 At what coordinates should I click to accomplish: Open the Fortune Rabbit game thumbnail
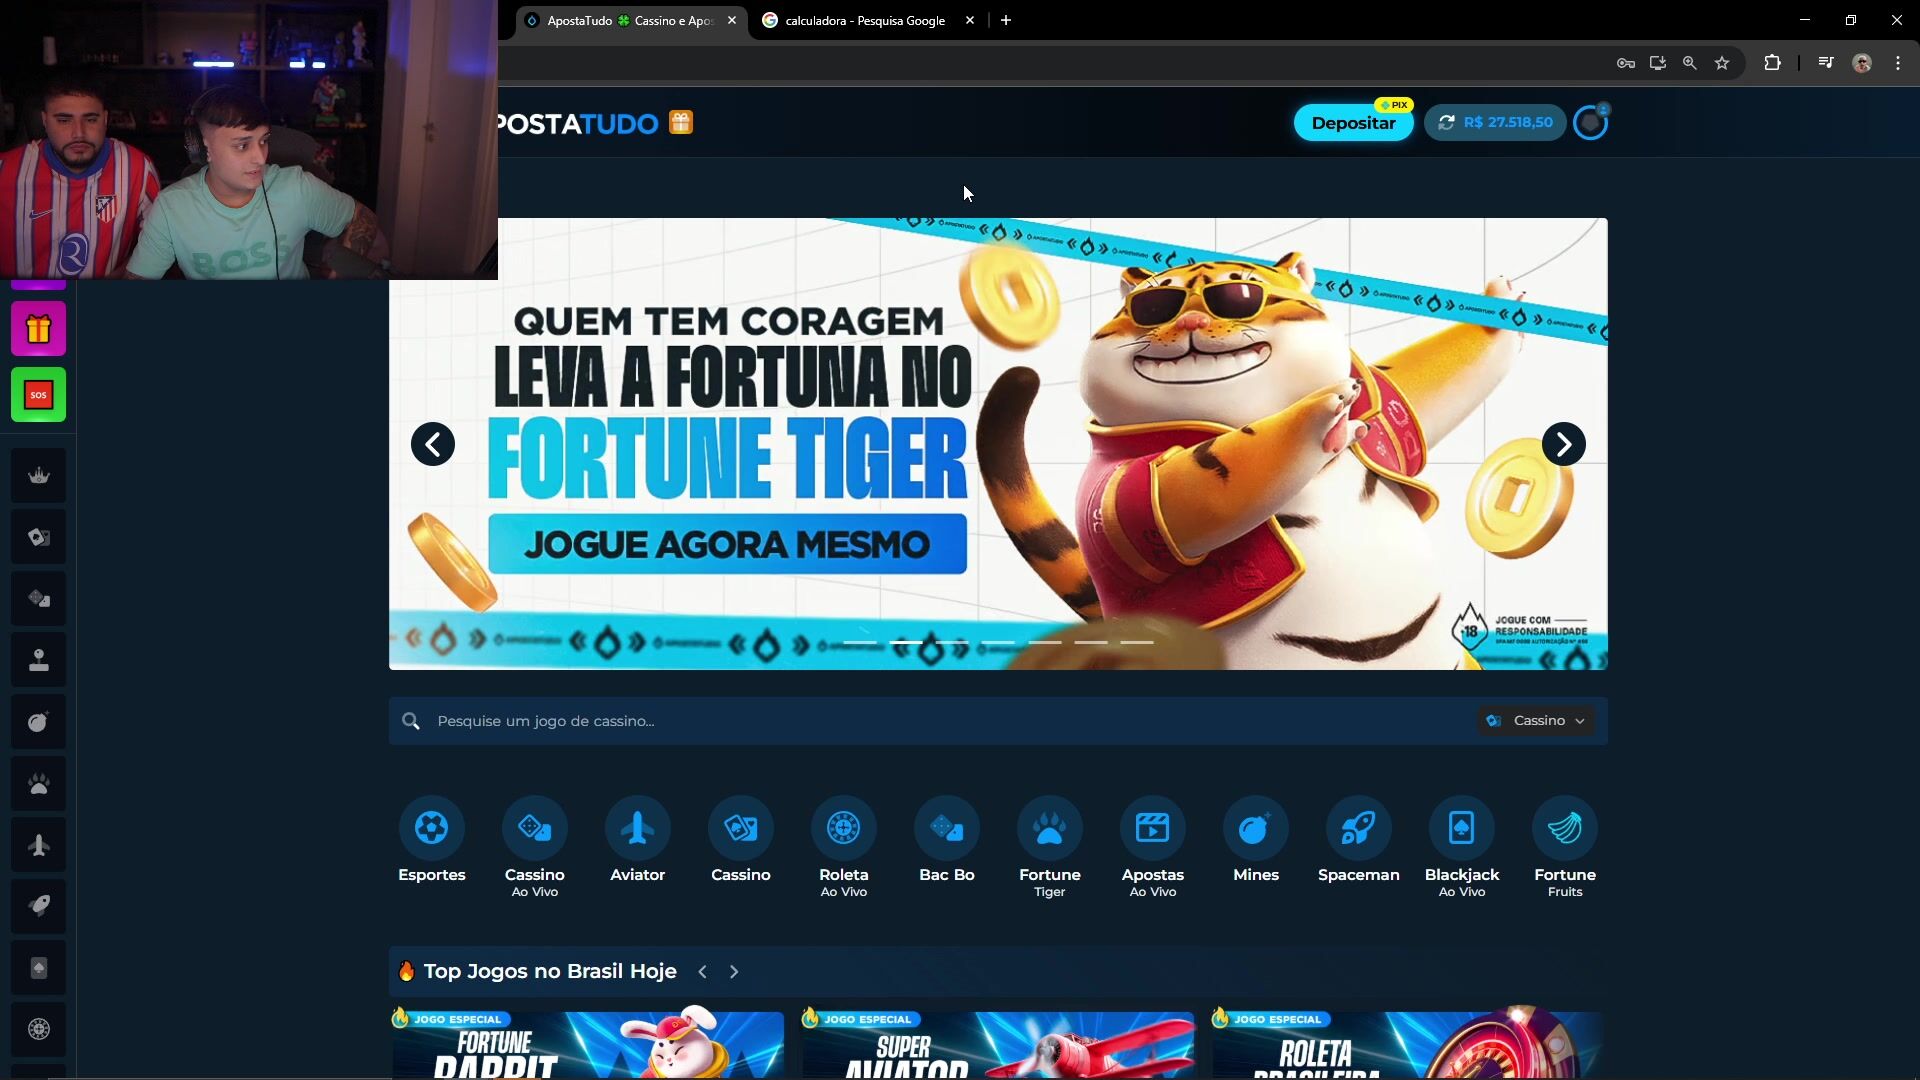588,1043
